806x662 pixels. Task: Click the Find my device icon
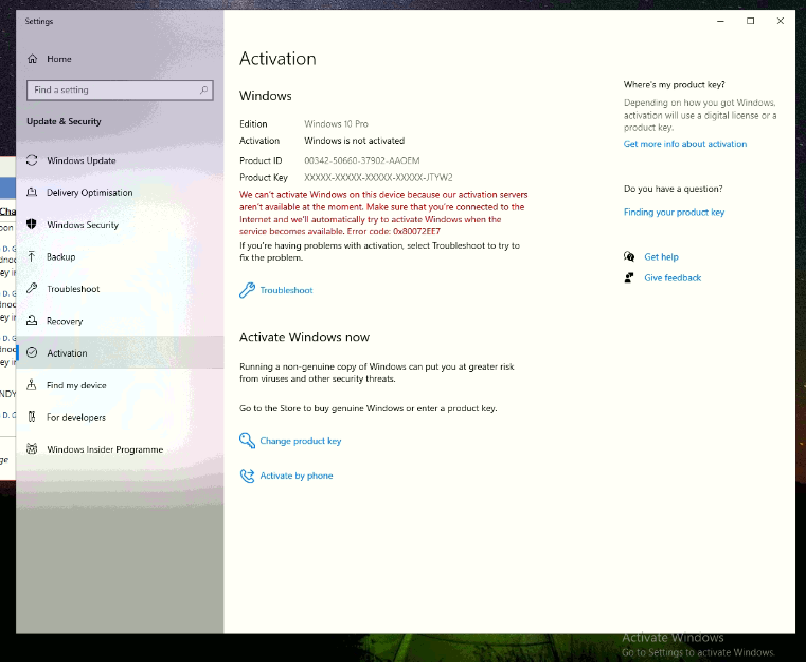click(32, 384)
